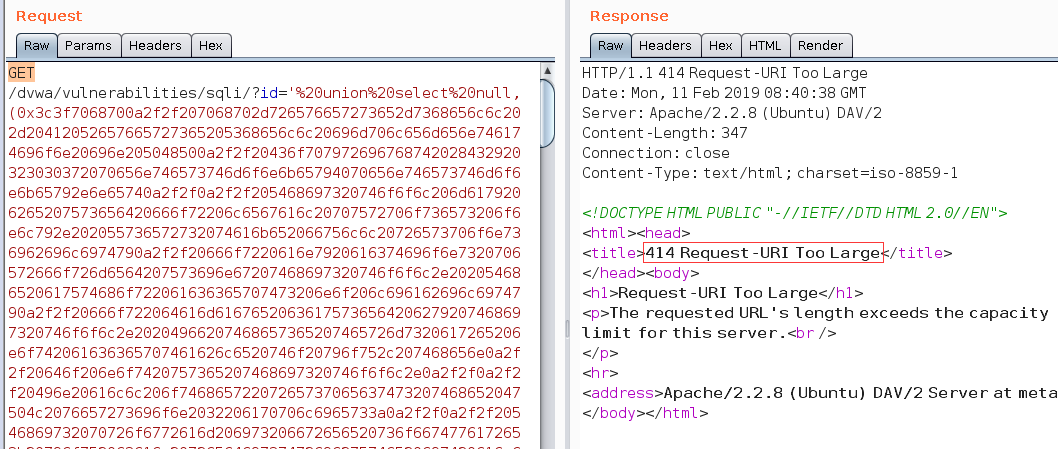
Task: Click the closing </body></html> line
Action: point(645,413)
